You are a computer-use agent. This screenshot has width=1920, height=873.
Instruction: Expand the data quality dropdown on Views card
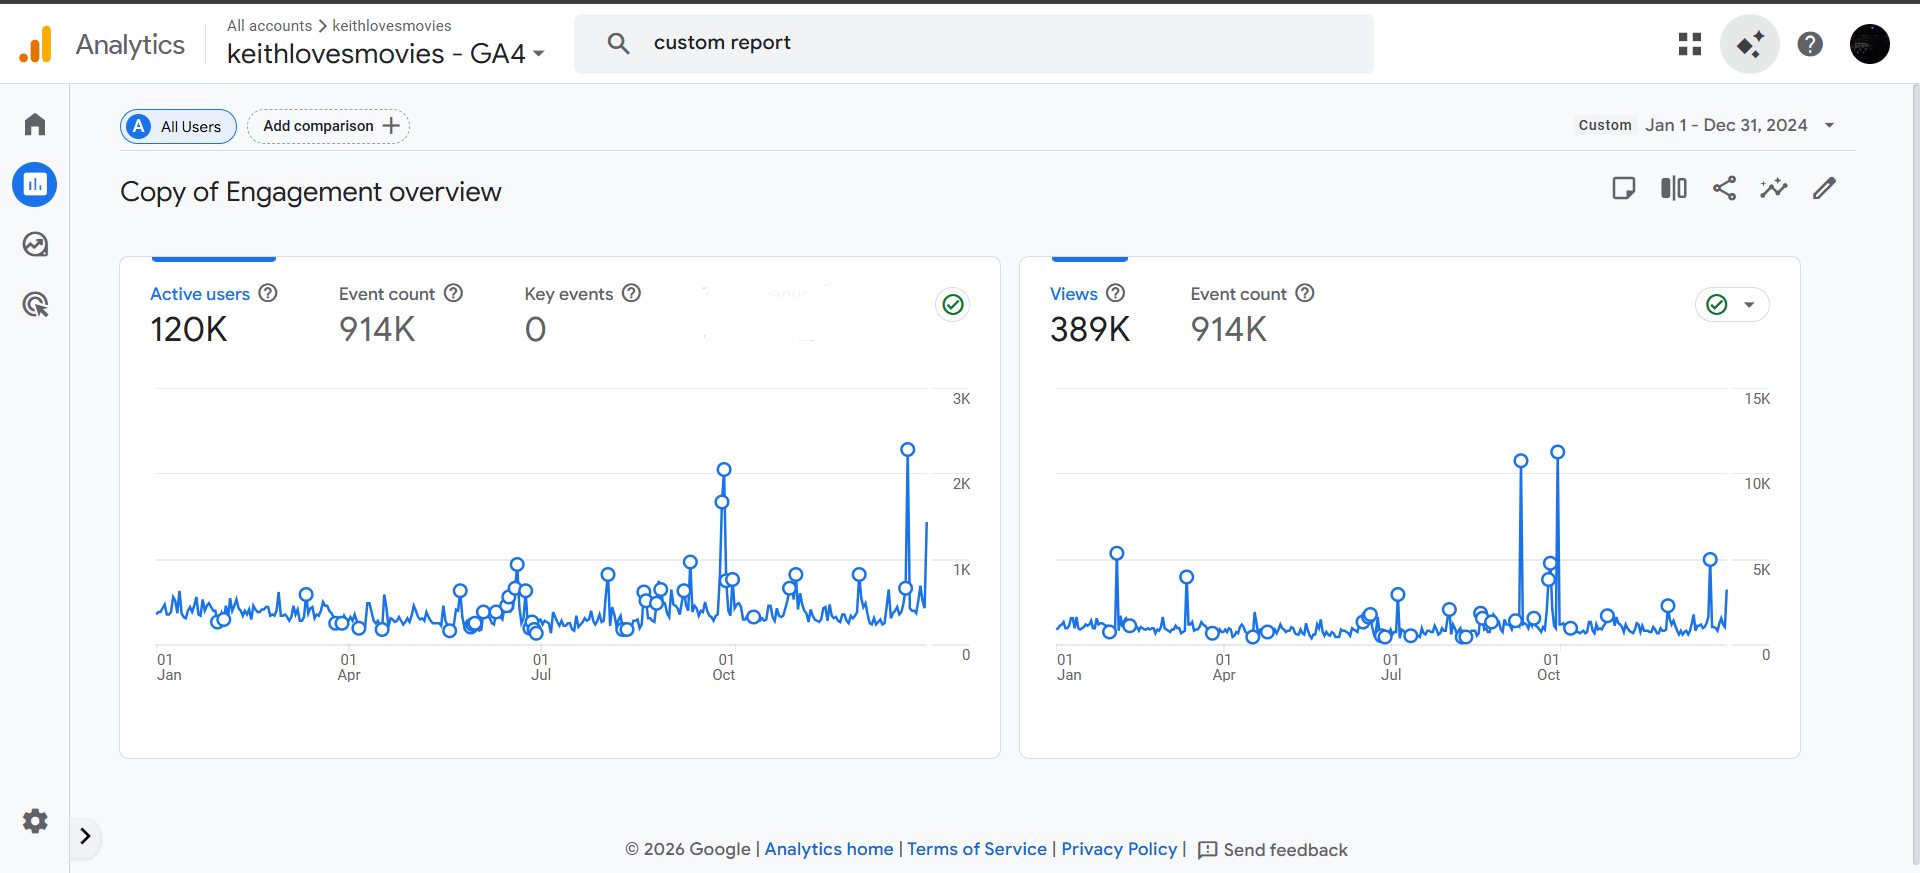pyautogui.click(x=1748, y=305)
